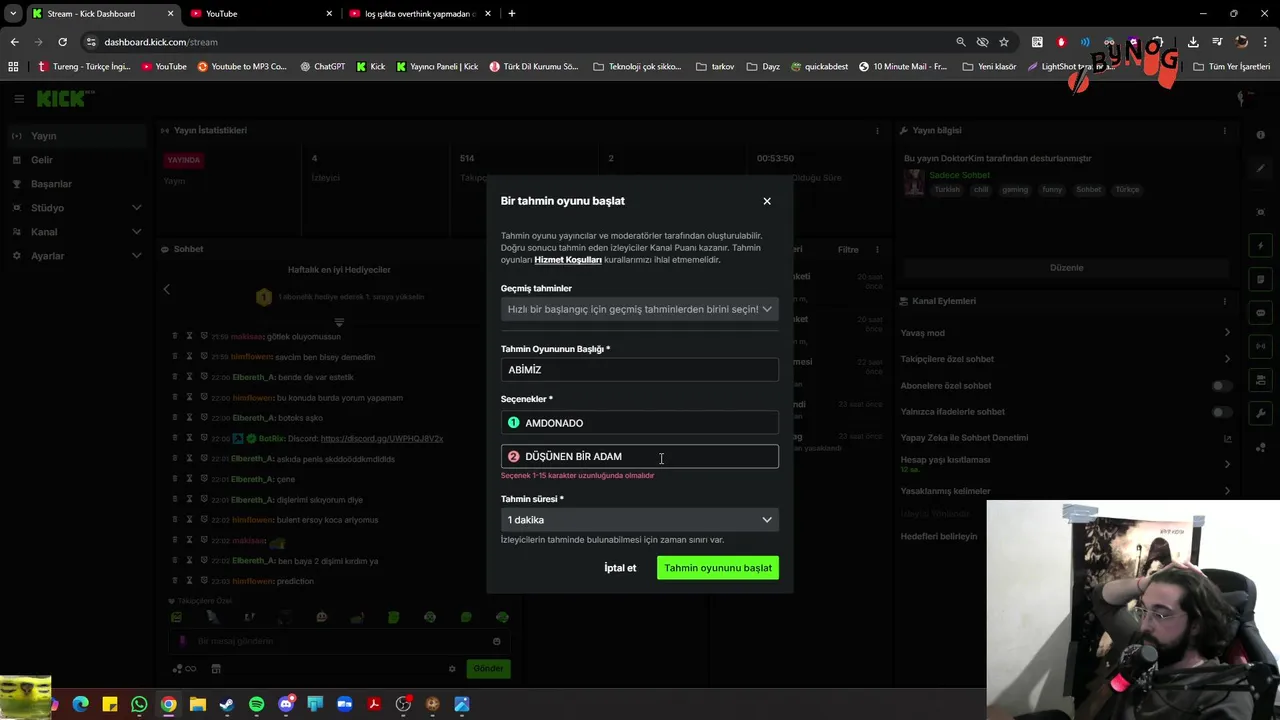Go back to previous page

[14, 42]
